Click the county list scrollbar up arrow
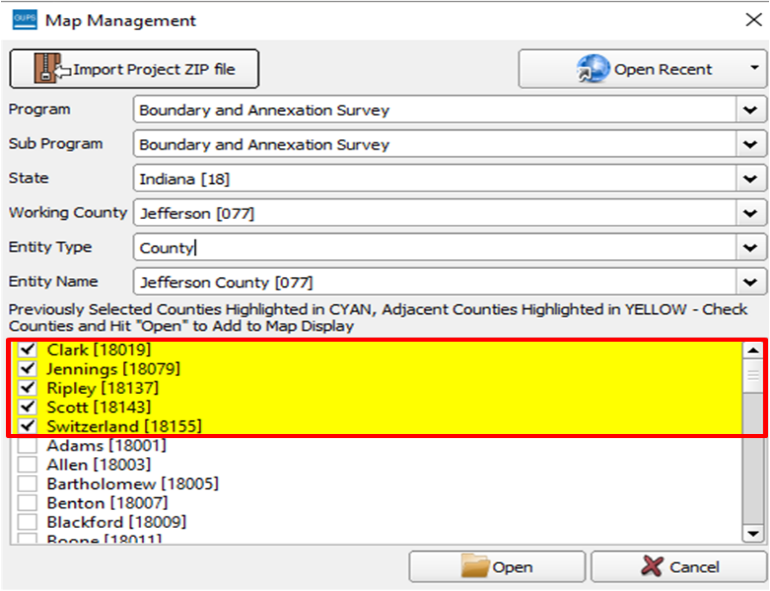770x591 pixels. coord(753,350)
